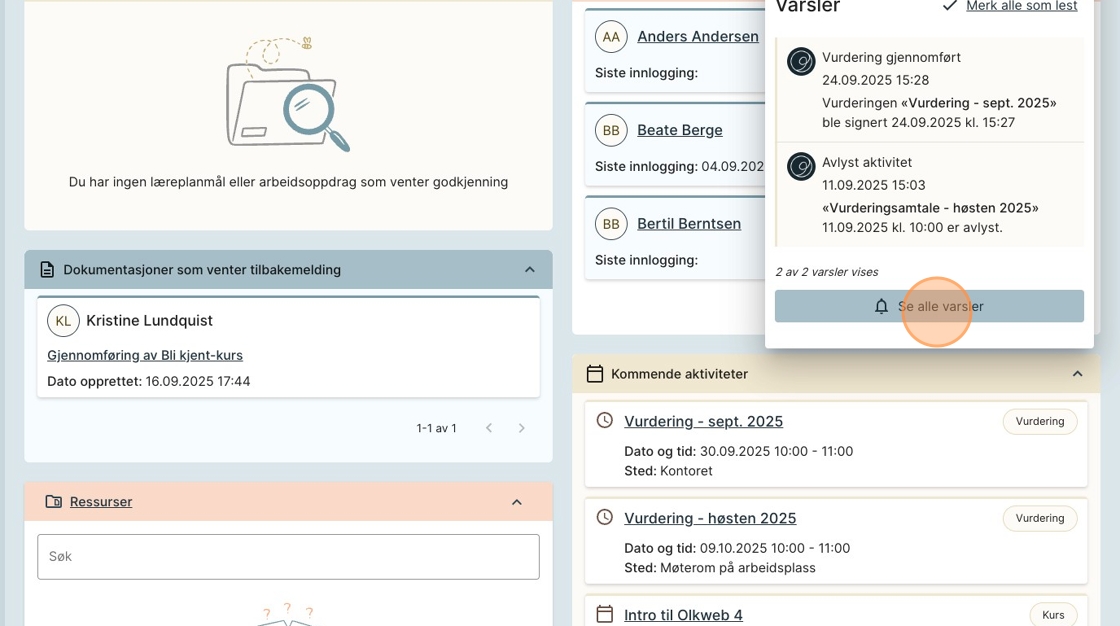1120x626 pixels.
Task: Click the AA avatar for Anders Andersen
Action: pos(611,37)
